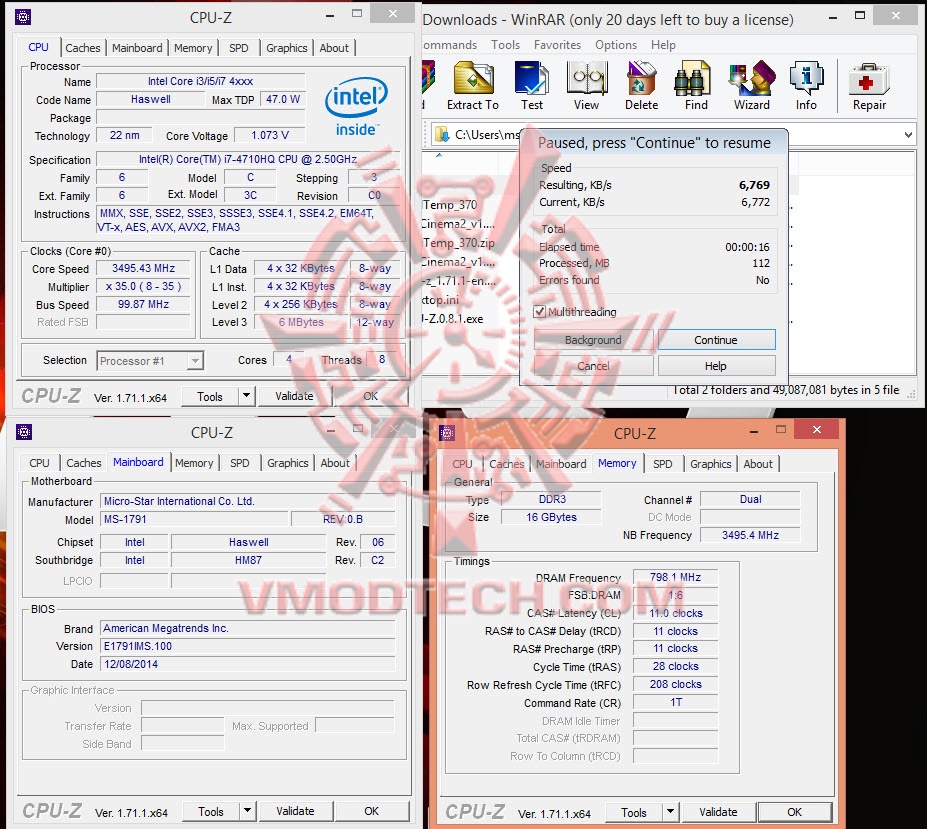Select the About tab in Memory CPU-Z window
The width and height of the screenshot is (927, 829).
coord(758,464)
